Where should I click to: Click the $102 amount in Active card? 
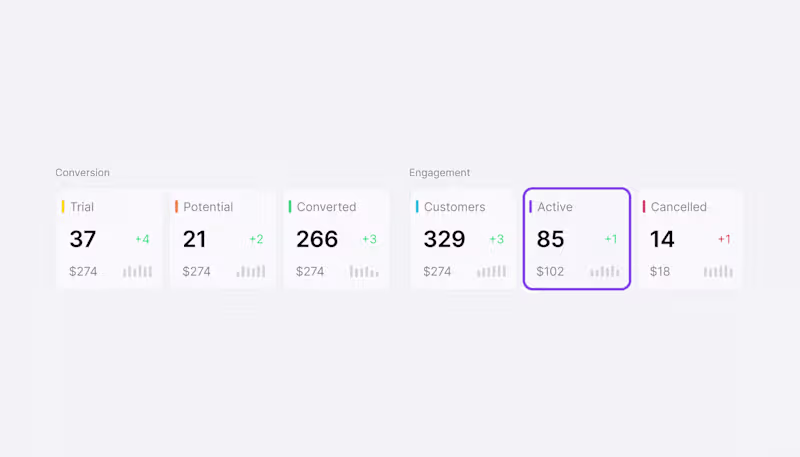[x=550, y=271]
